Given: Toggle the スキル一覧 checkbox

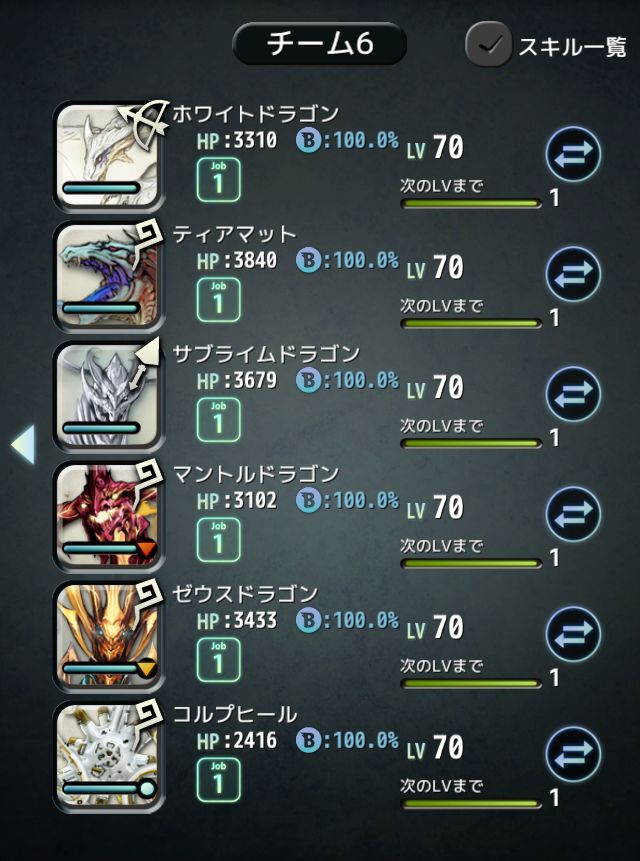Looking at the screenshot, I should pyautogui.click(x=488, y=44).
